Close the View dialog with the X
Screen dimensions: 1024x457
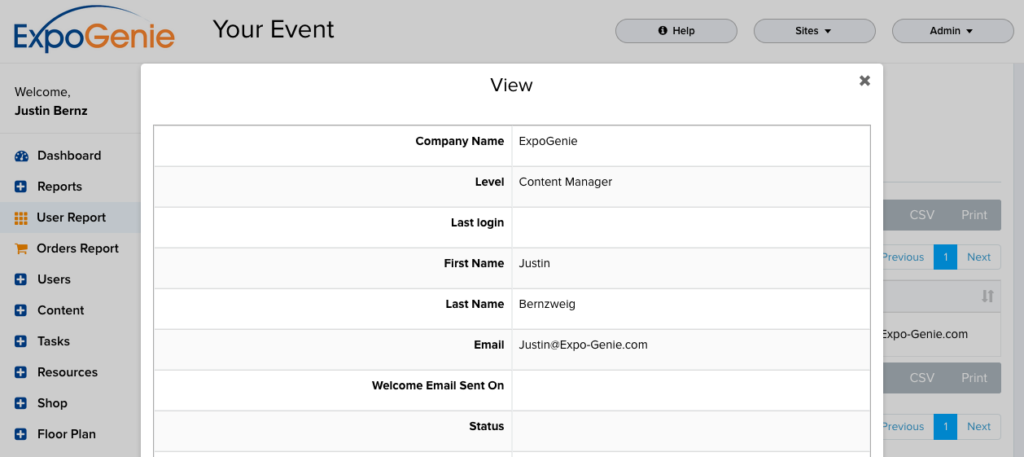pos(864,81)
